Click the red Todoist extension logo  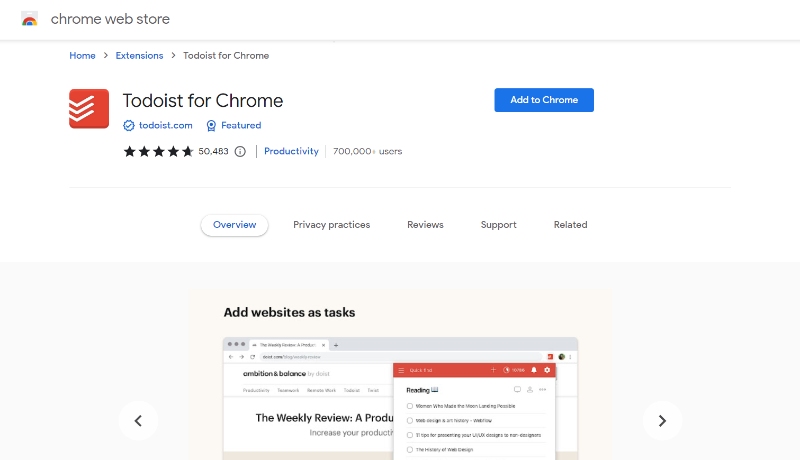88,108
